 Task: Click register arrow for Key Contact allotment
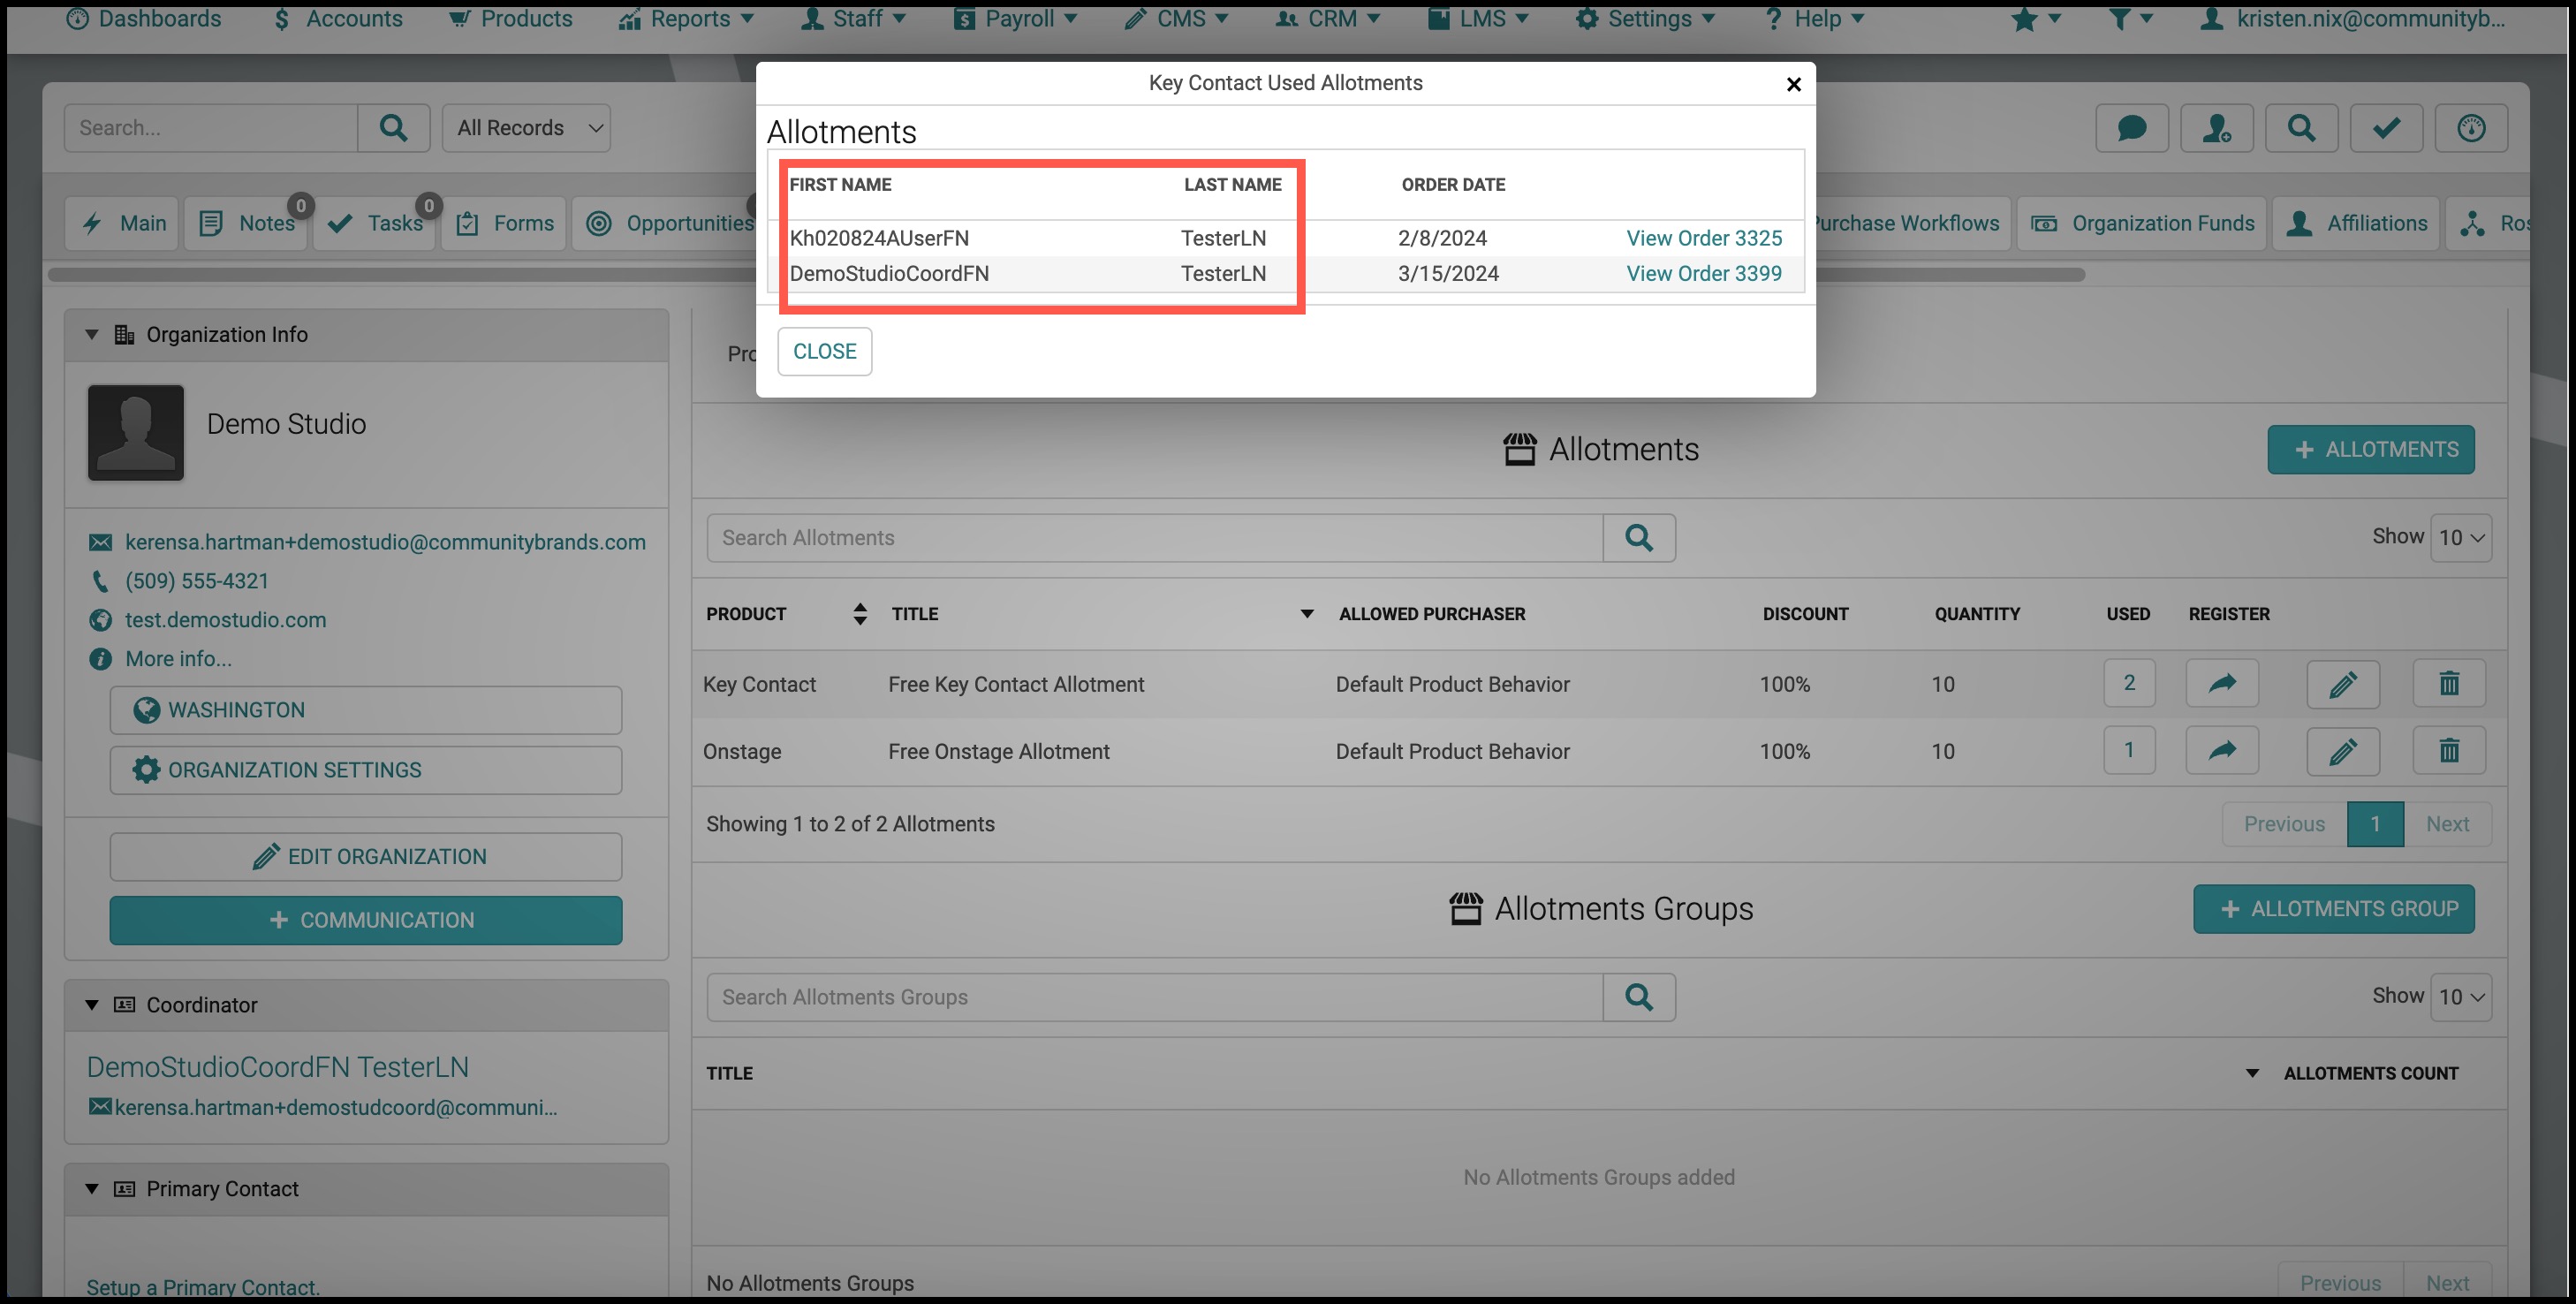pos(2222,684)
